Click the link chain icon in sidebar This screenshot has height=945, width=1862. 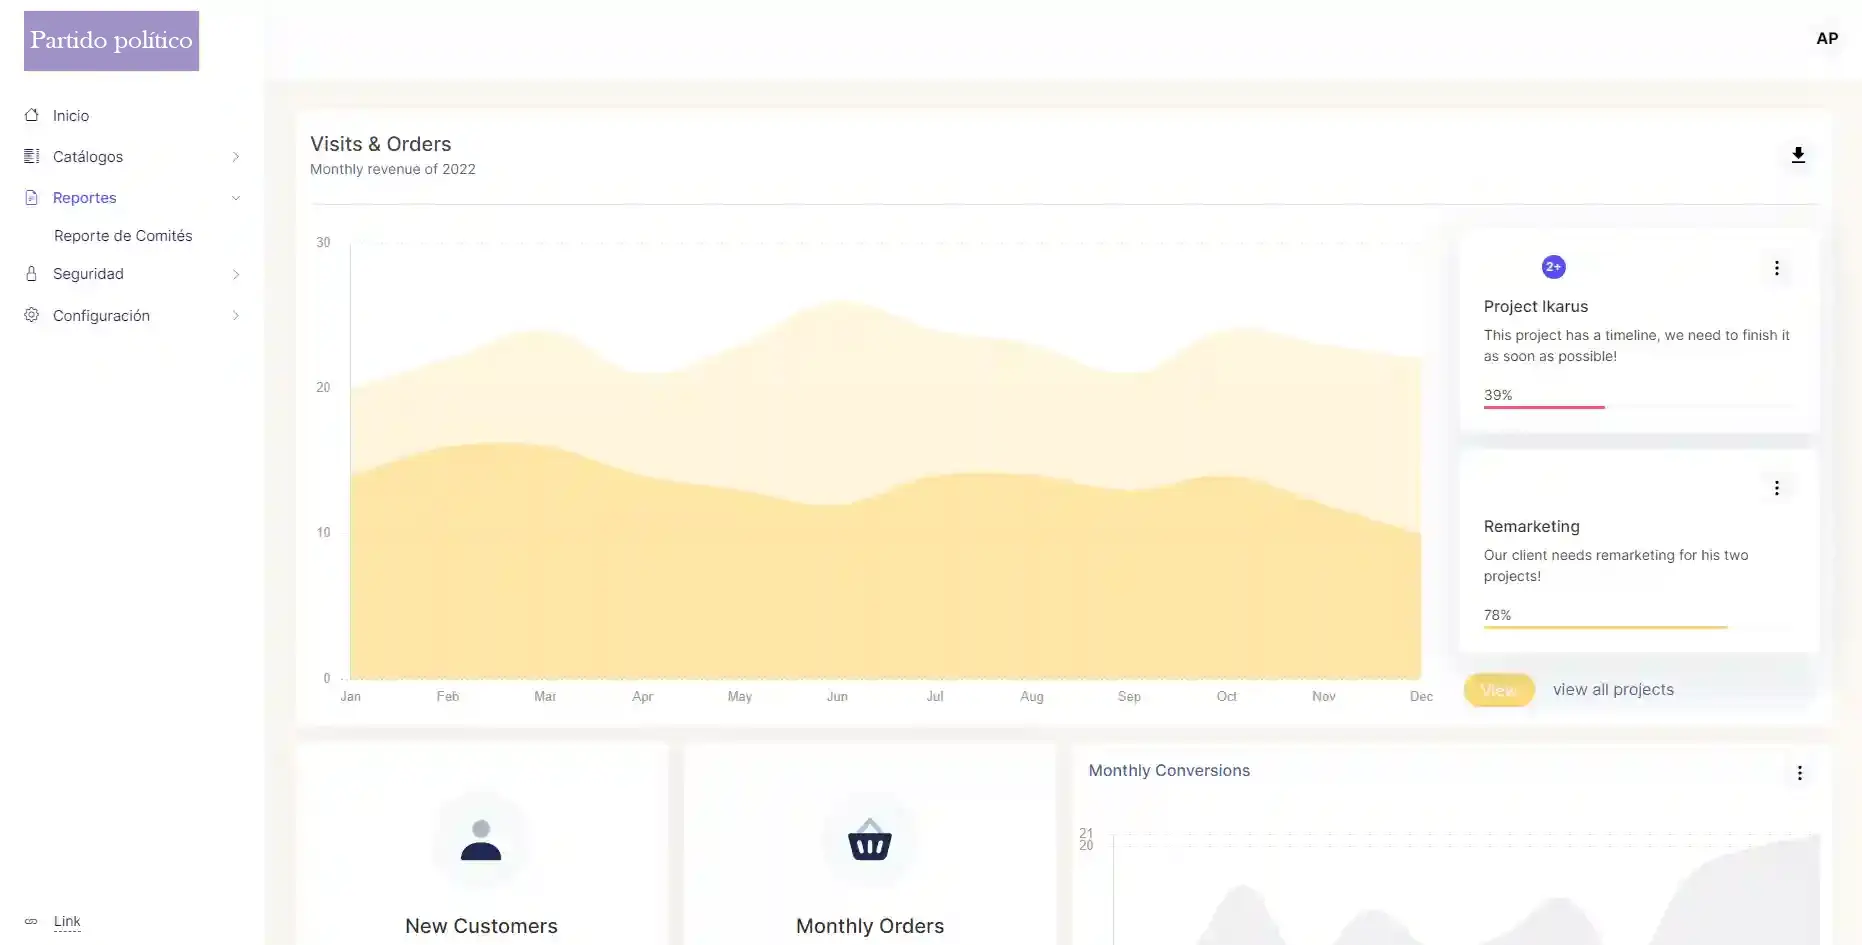(x=31, y=921)
